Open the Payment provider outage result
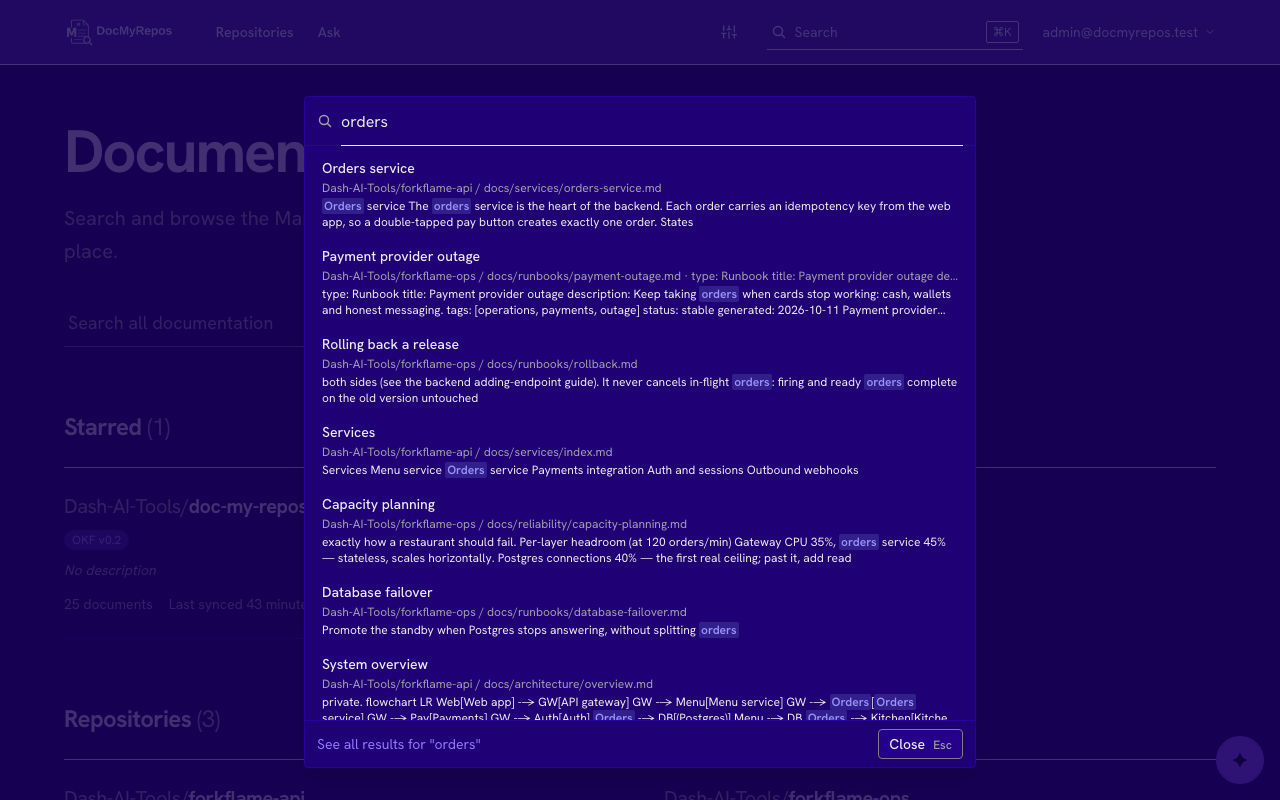Image resolution: width=1280 pixels, height=800 pixels. pos(640,283)
